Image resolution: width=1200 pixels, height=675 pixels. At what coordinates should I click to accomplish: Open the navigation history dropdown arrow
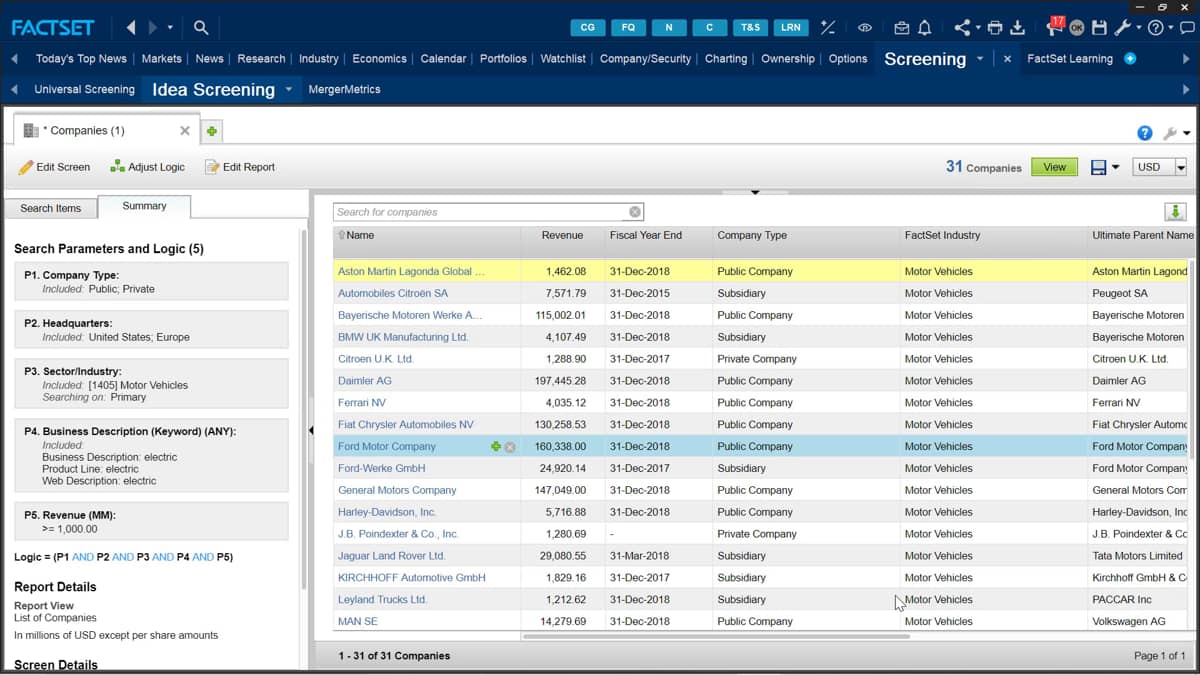point(170,28)
